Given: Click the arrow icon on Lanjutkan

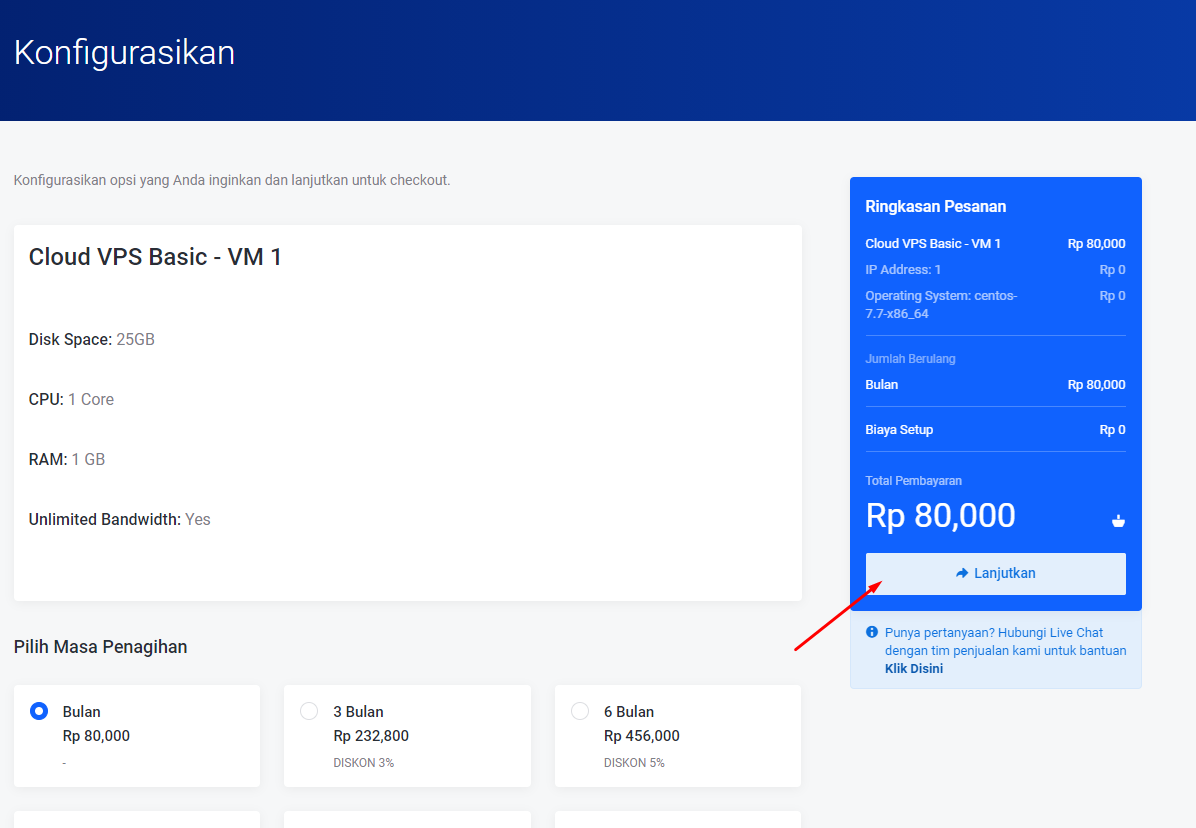Looking at the screenshot, I should [962, 574].
